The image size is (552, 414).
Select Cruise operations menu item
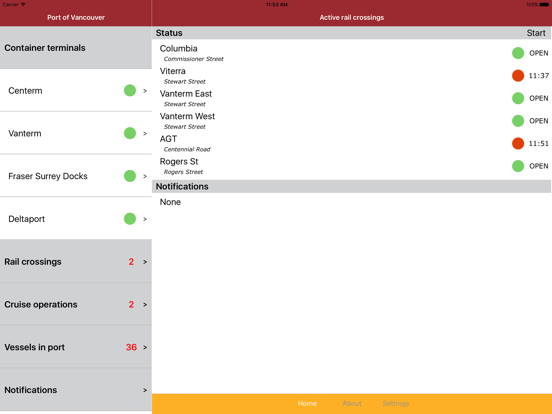tap(76, 304)
